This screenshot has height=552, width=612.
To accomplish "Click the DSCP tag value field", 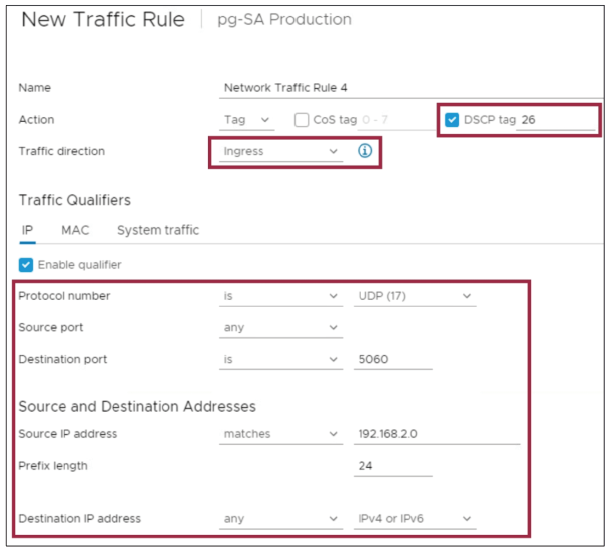I will 555,120.
